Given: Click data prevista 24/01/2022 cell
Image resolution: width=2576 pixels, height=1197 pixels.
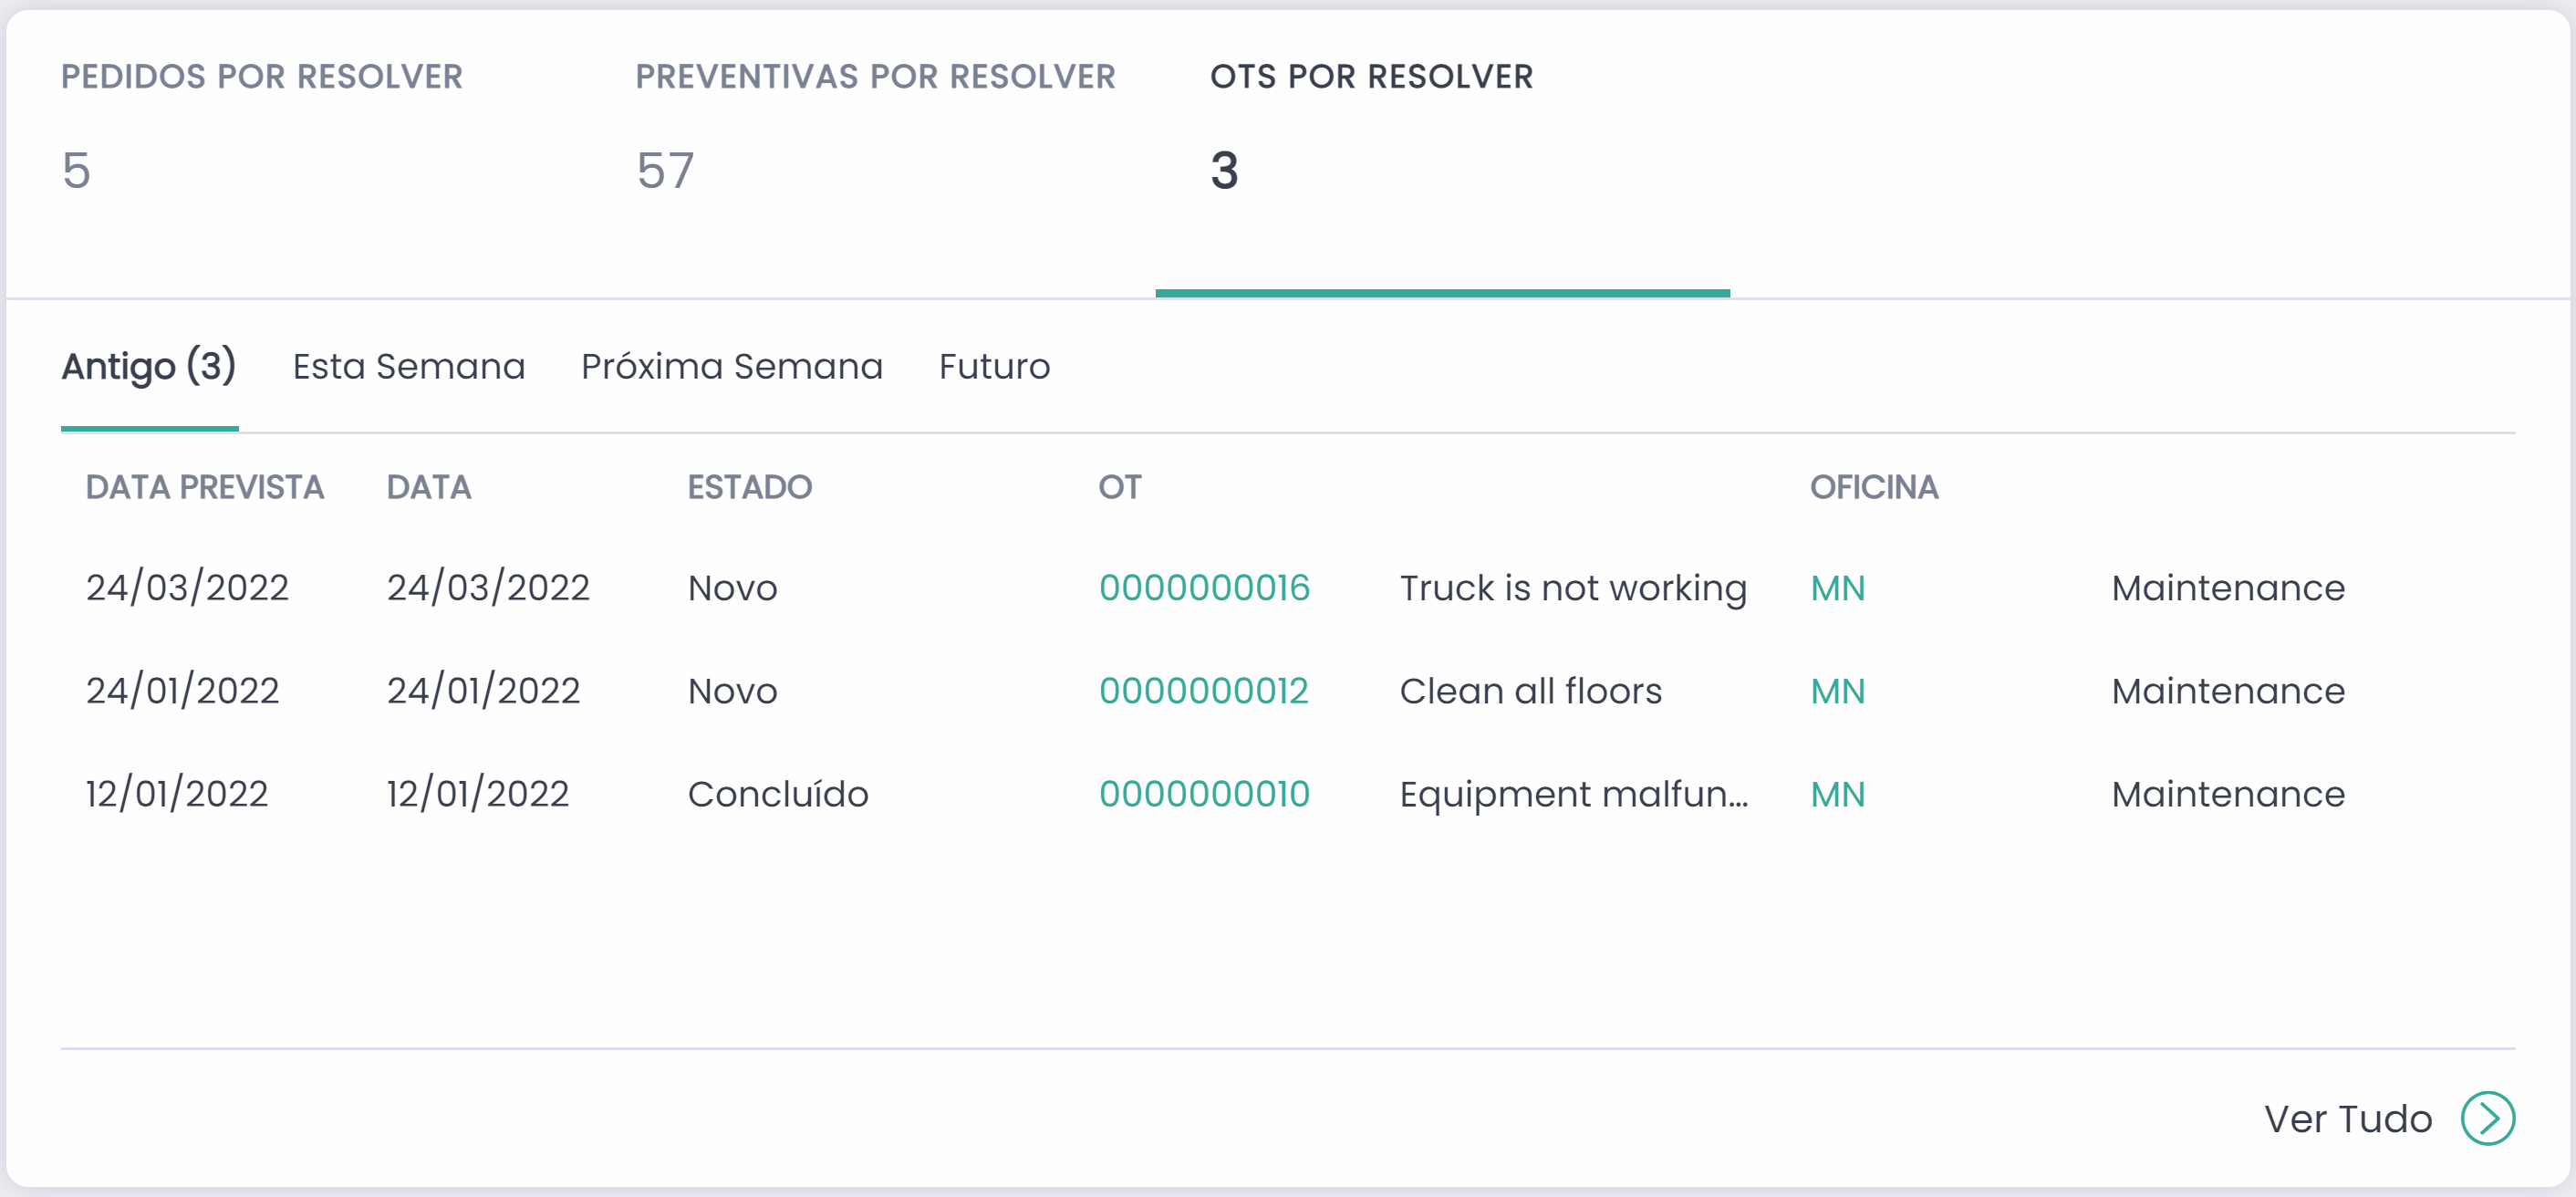Looking at the screenshot, I should point(182,690).
